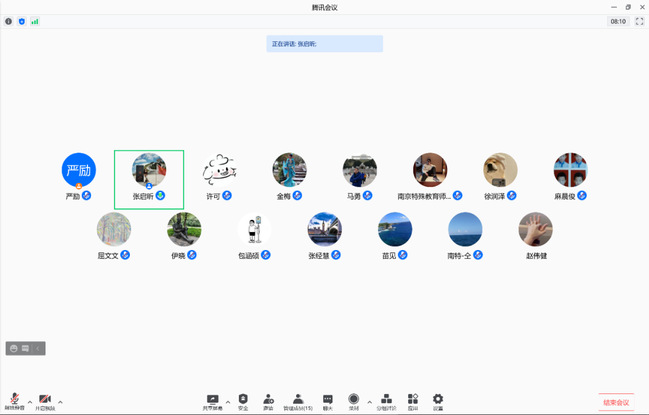Open the Share Screen tool
Screen dimensions: 649x415
click(x=212, y=401)
